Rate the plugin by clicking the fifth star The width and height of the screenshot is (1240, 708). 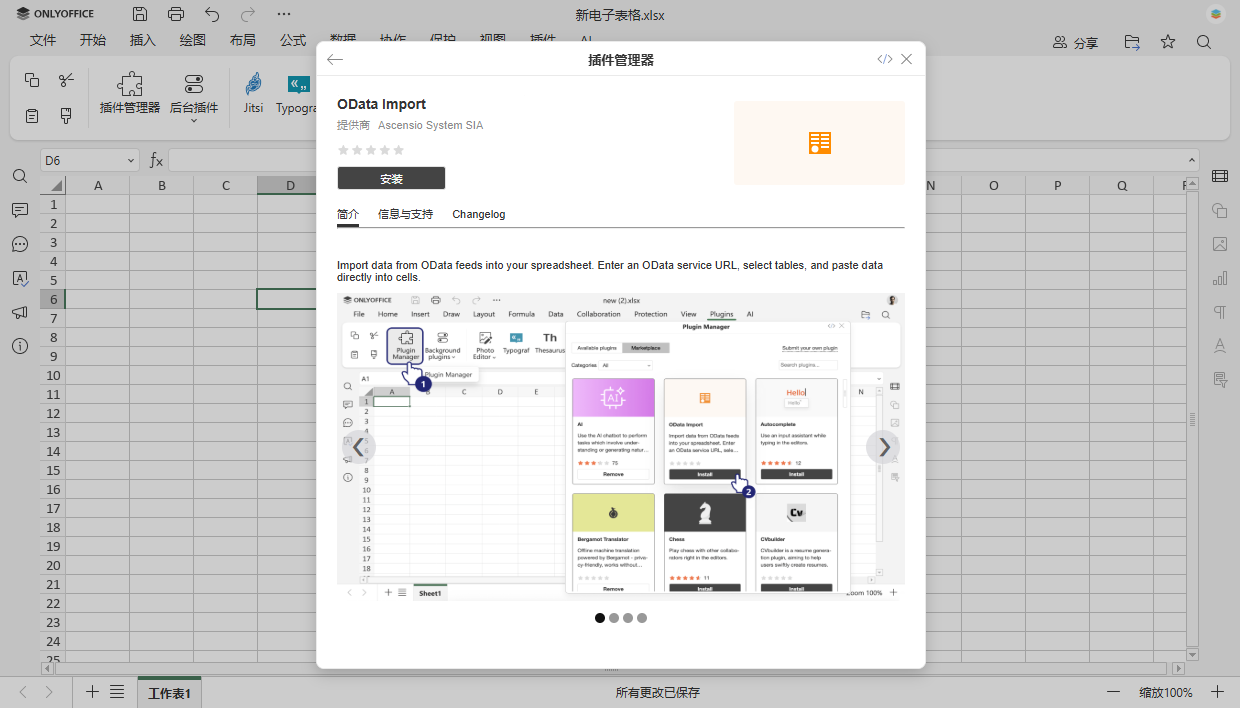point(398,149)
